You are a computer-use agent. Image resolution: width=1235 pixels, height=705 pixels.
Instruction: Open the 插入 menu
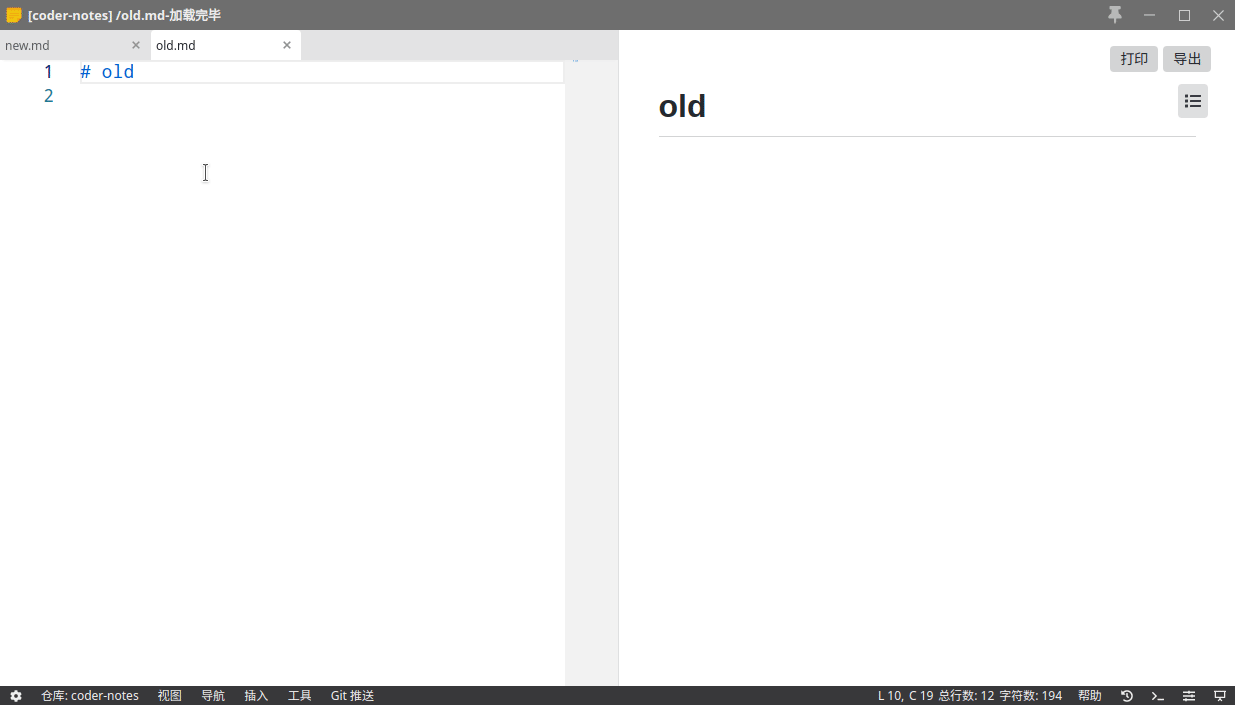coord(257,696)
